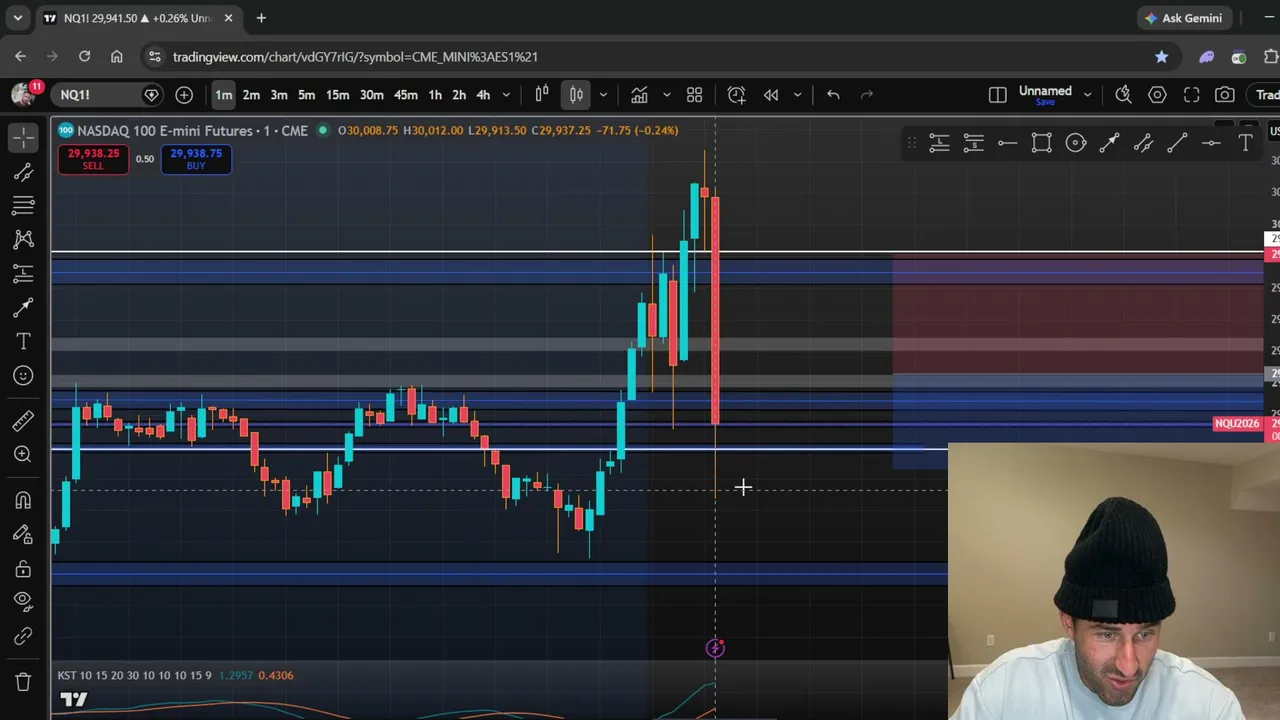Expand the replay options dropdown
The height and width of the screenshot is (720, 1280).
click(x=797, y=95)
